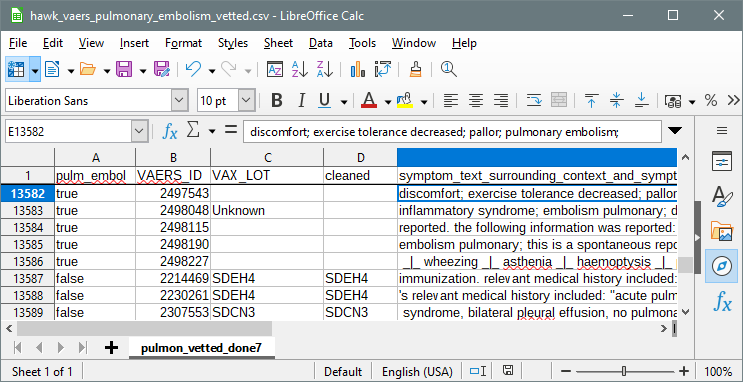Click the formula input line
The image size is (743, 382).
[452, 131]
